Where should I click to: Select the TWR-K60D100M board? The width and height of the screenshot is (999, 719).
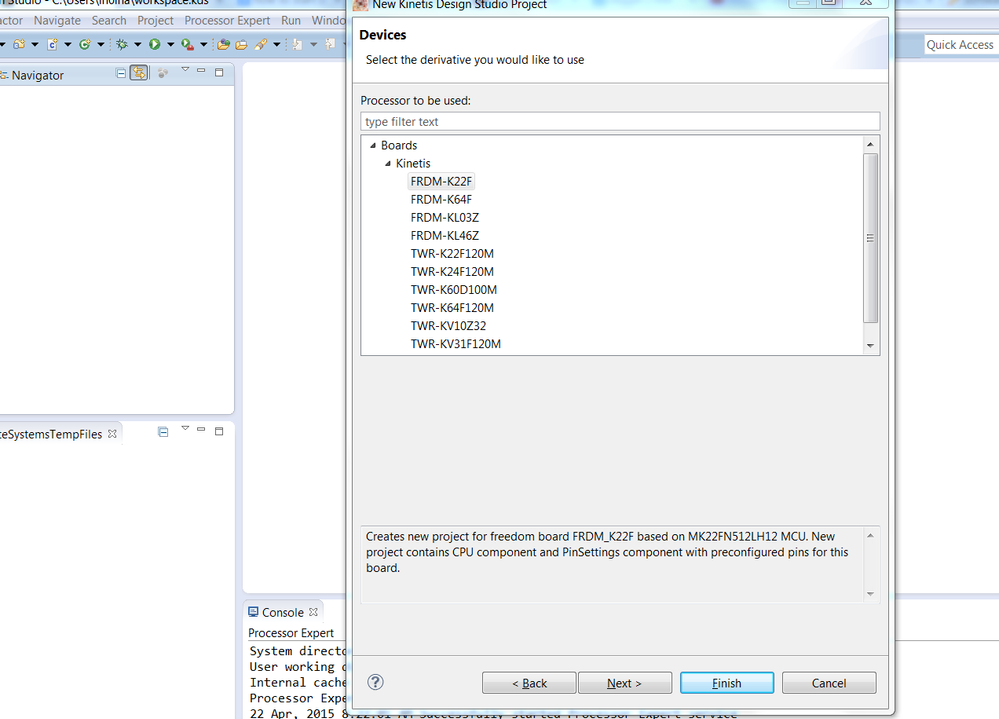point(454,290)
